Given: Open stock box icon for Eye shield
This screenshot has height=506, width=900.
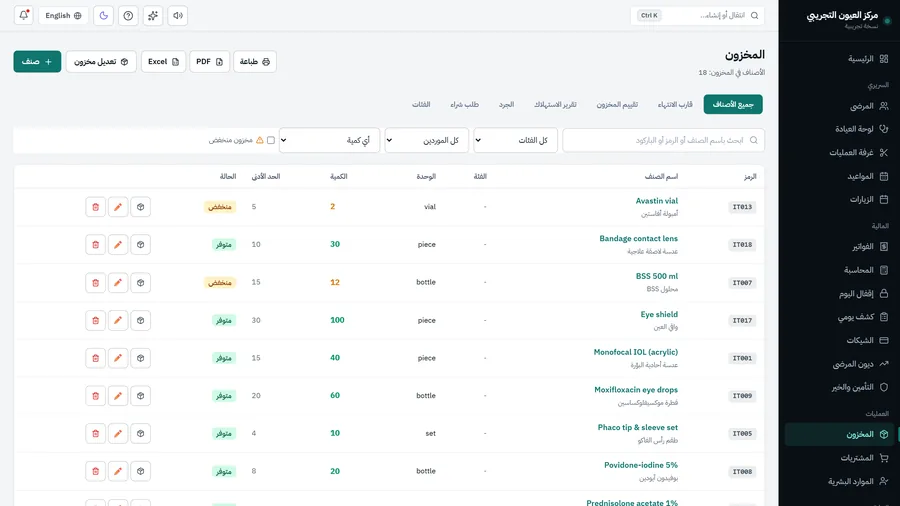Looking at the screenshot, I should pos(140,320).
